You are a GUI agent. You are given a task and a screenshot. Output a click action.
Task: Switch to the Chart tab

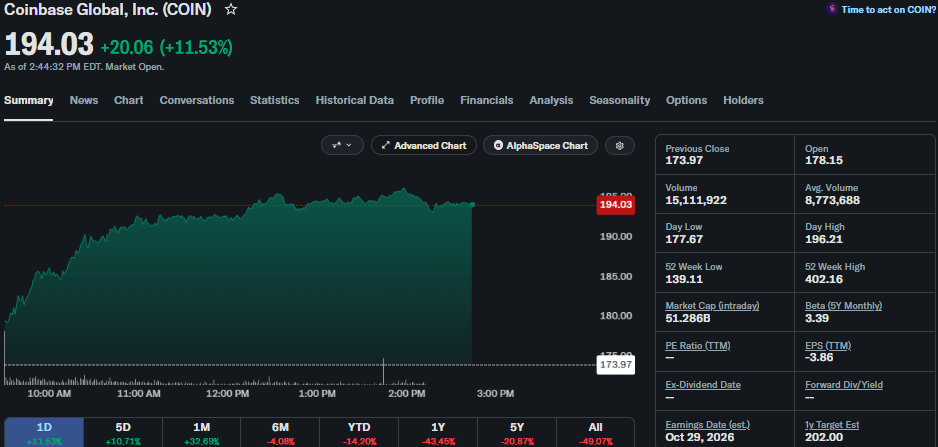(129, 101)
